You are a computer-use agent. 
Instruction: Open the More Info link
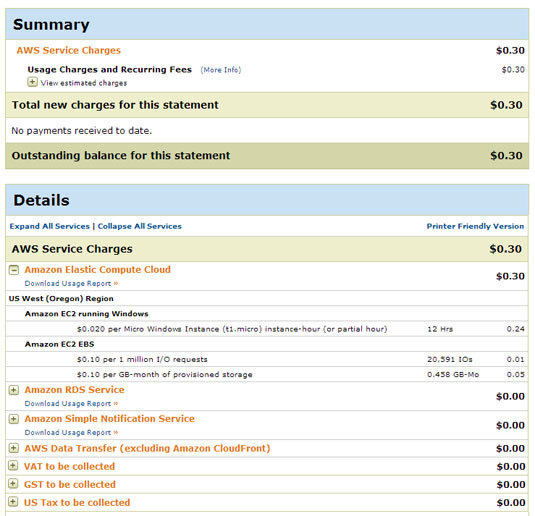(x=221, y=70)
